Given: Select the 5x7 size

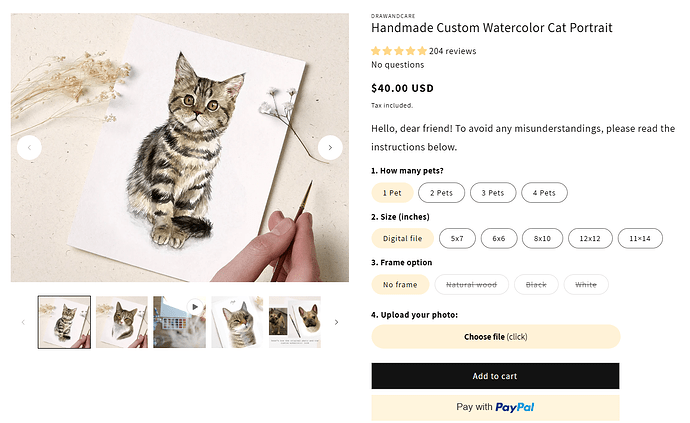Looking at the screenshot, I should point(457,239).
